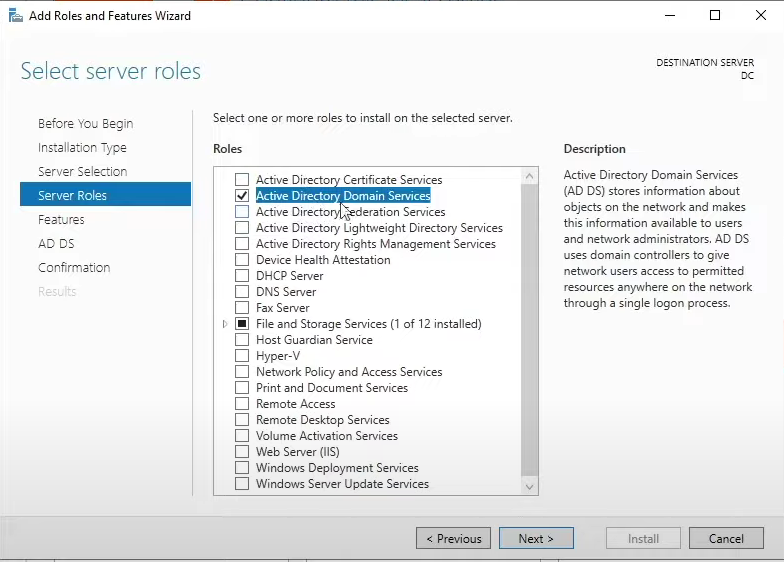
Task: Tick the Fax Server checkbox
Action: click(x=242, y=308)
